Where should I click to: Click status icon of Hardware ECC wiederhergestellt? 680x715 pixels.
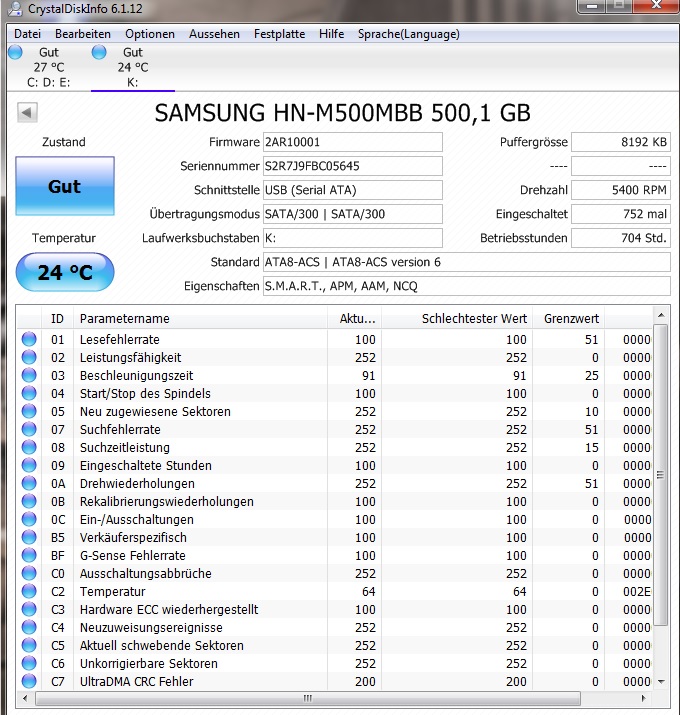click(29, 609)
